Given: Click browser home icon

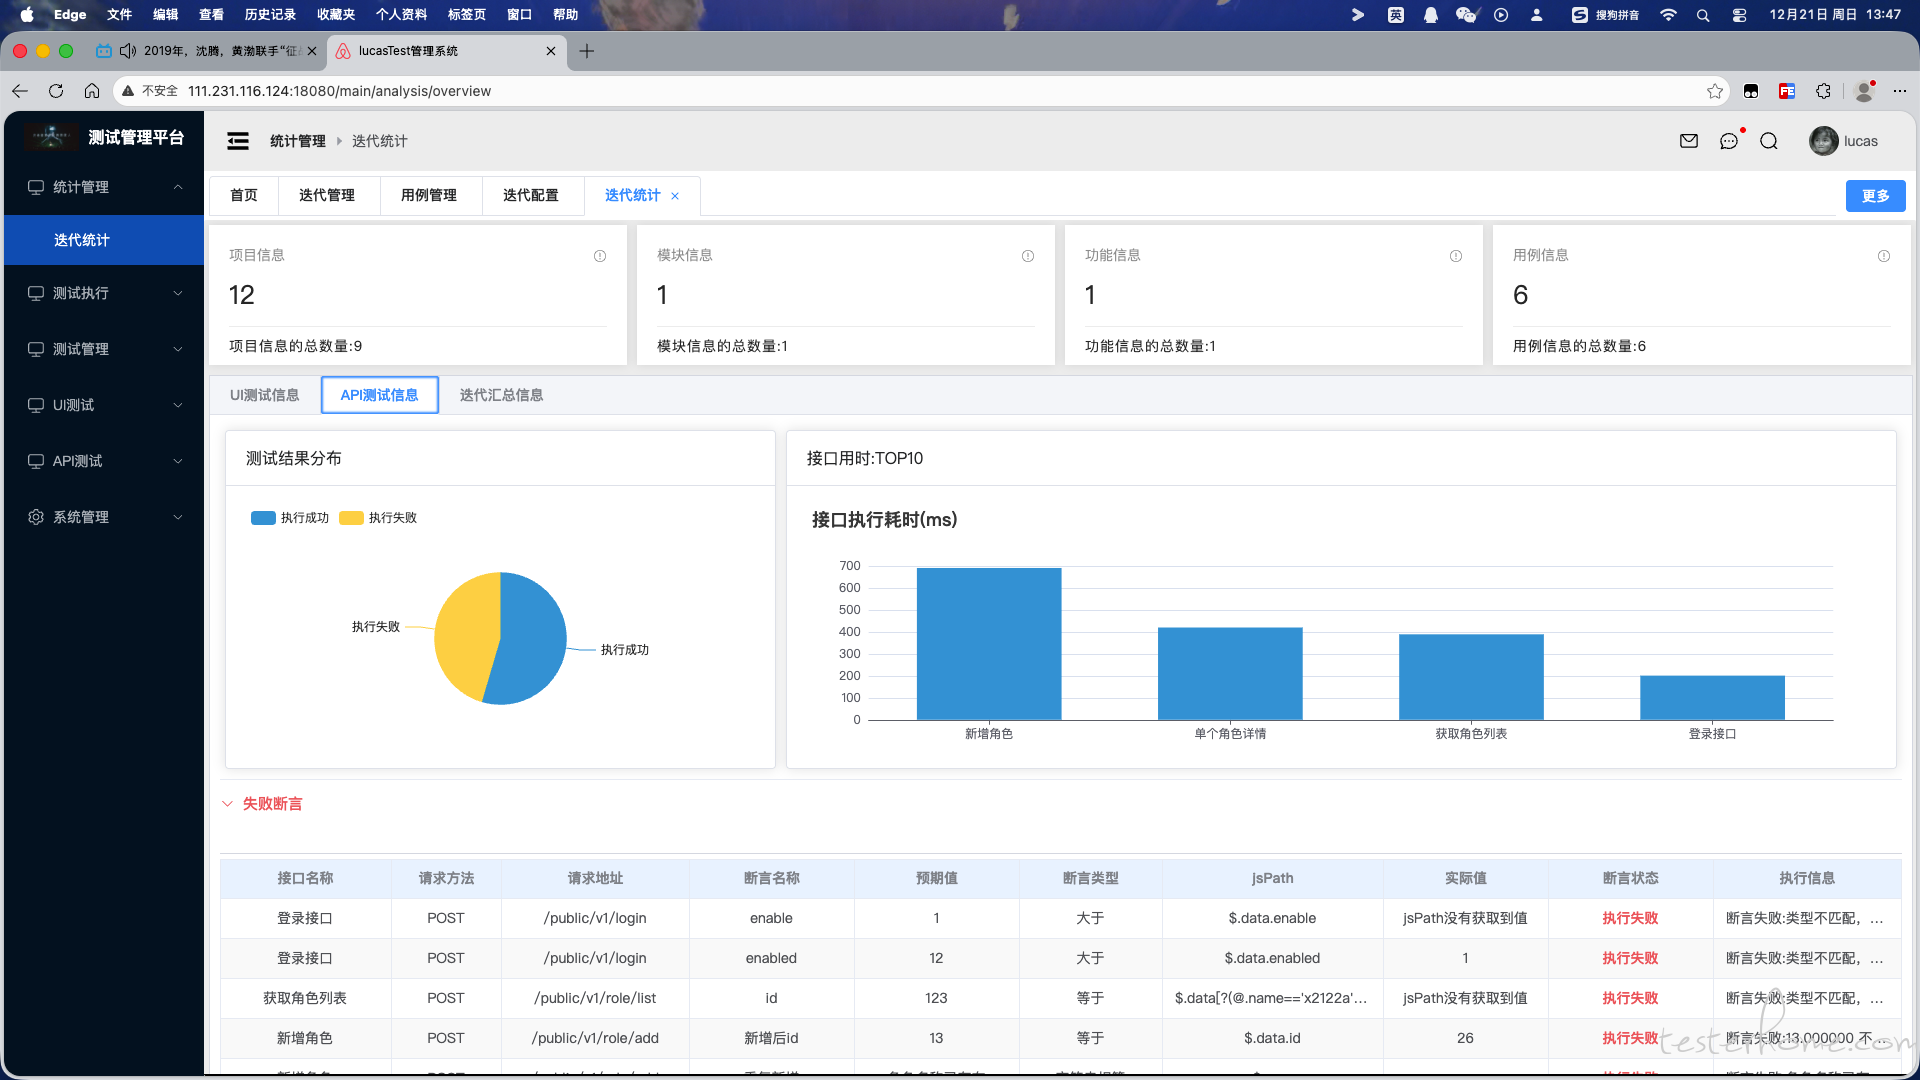Looking at the screenshot, I should 92,91.
